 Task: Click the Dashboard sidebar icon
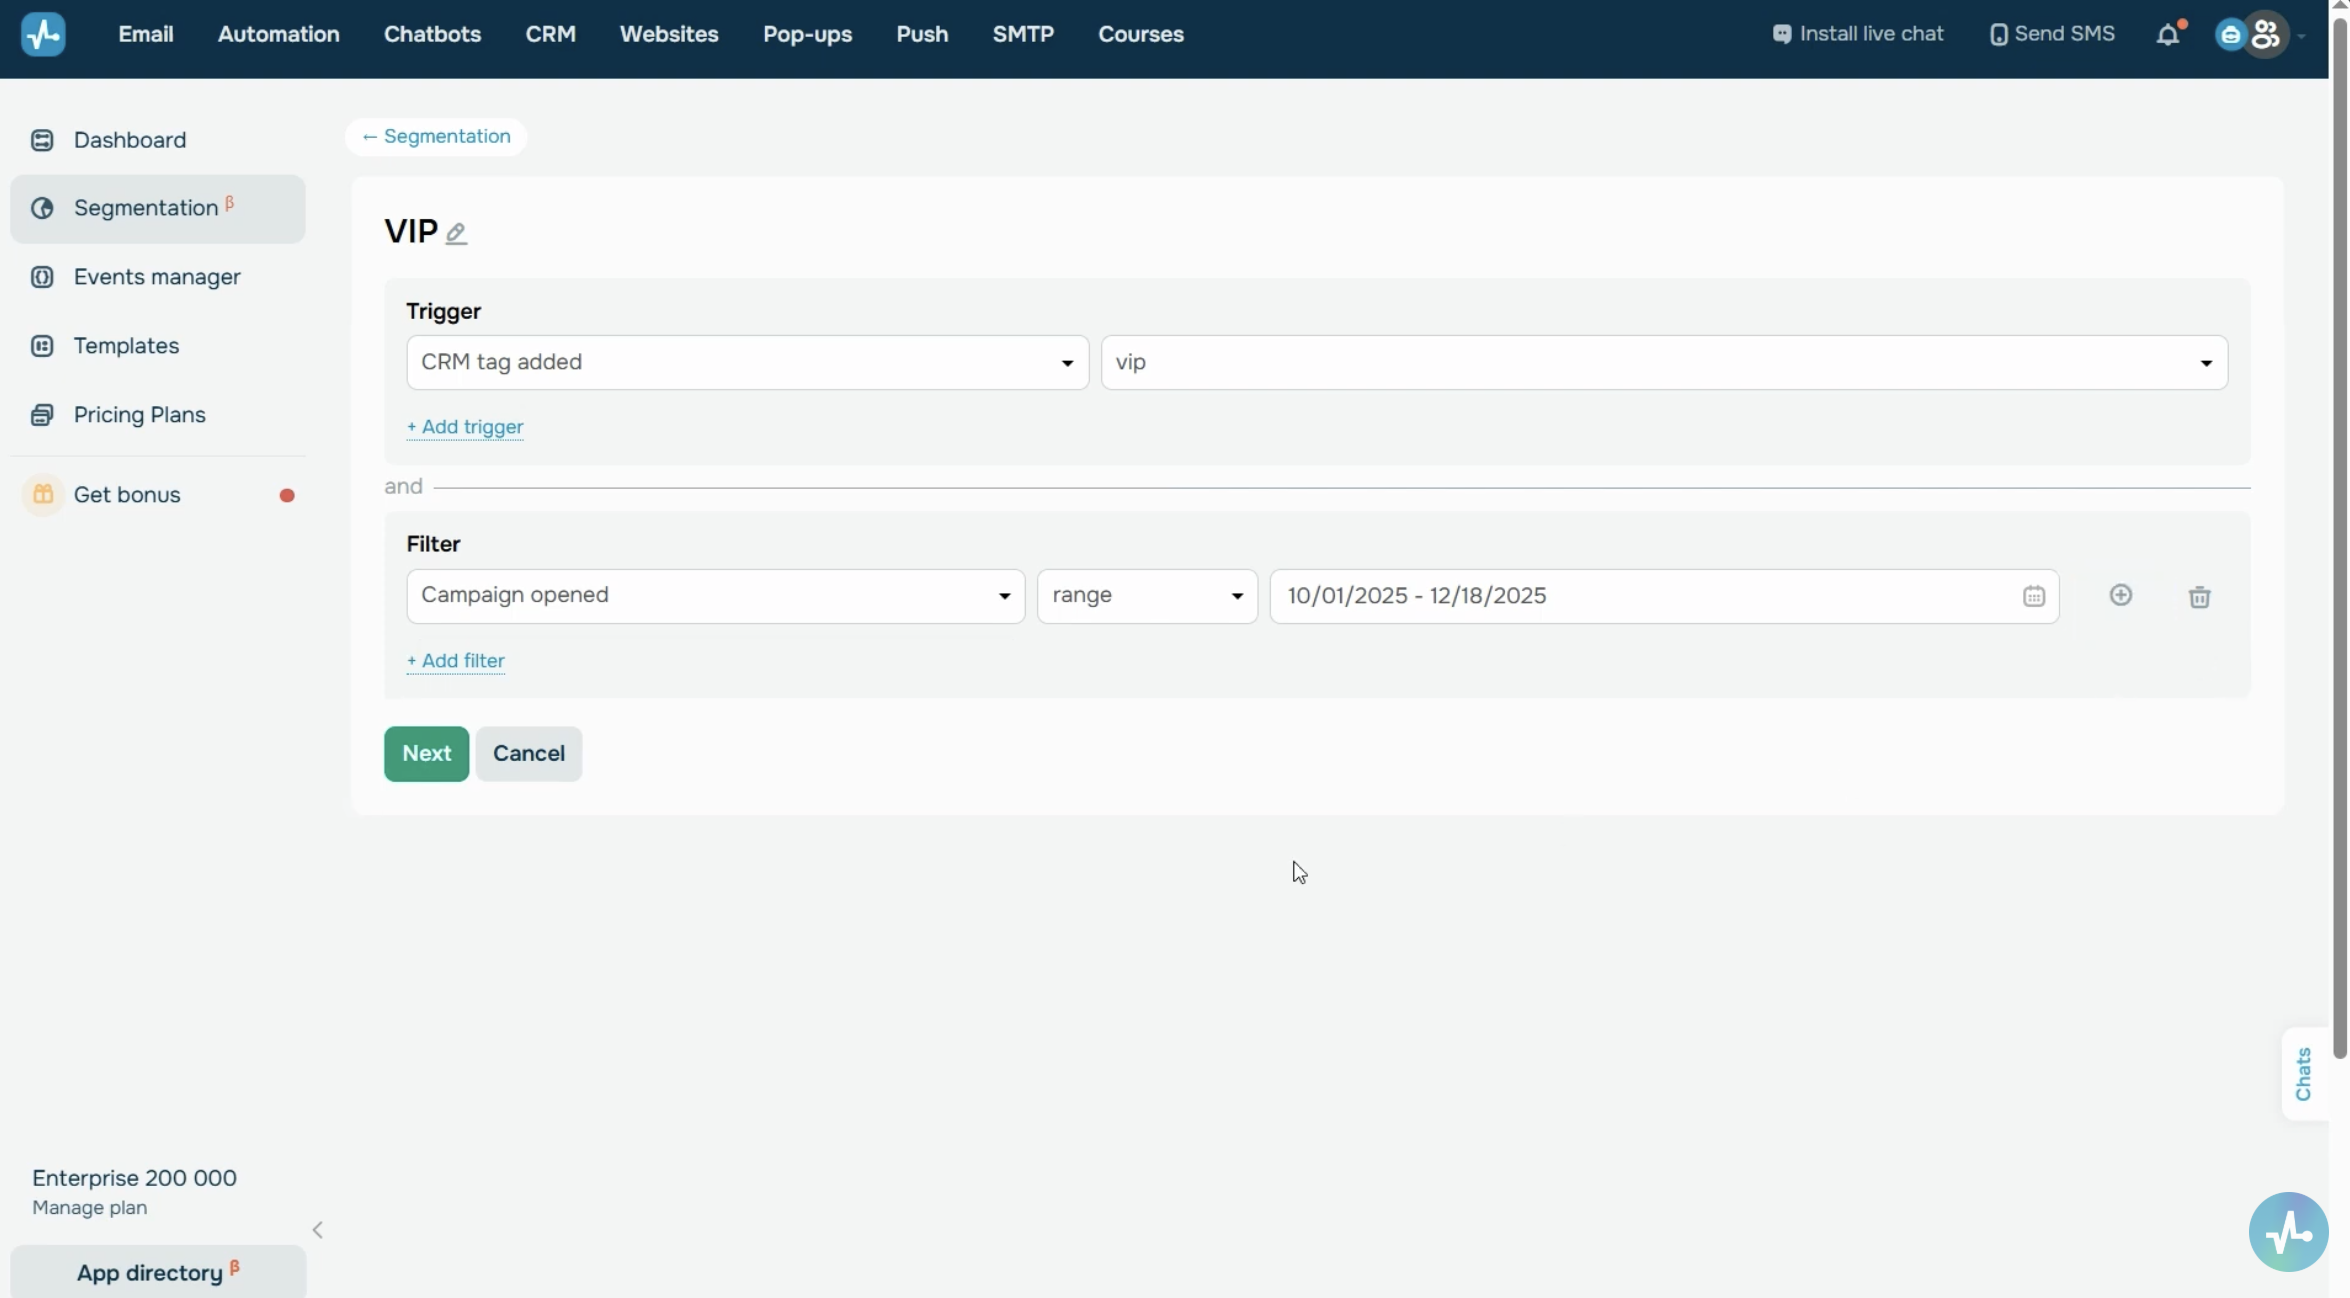pos(42,140)
